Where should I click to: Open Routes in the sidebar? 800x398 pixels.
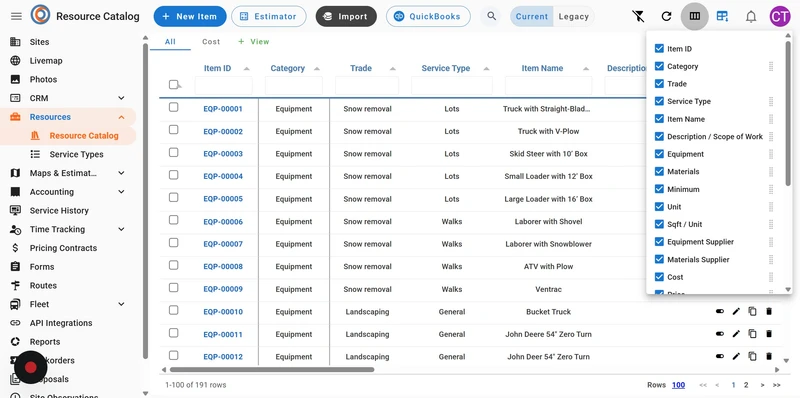[x=43, y=286]
